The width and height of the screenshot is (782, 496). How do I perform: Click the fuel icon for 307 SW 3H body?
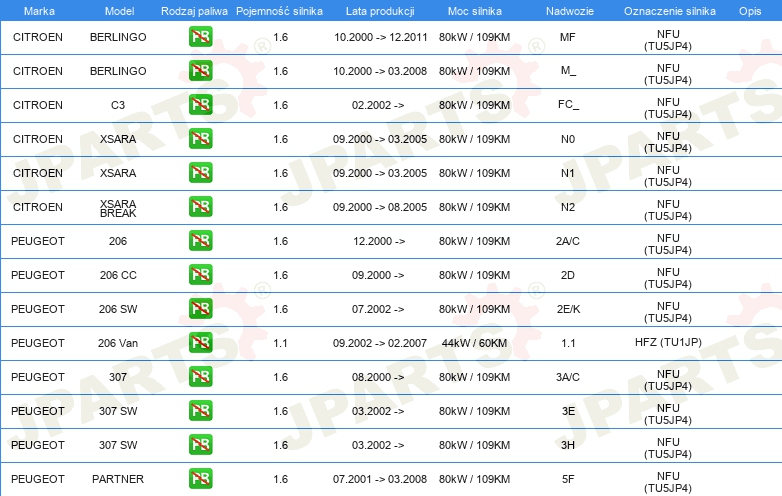pos(200,445)
